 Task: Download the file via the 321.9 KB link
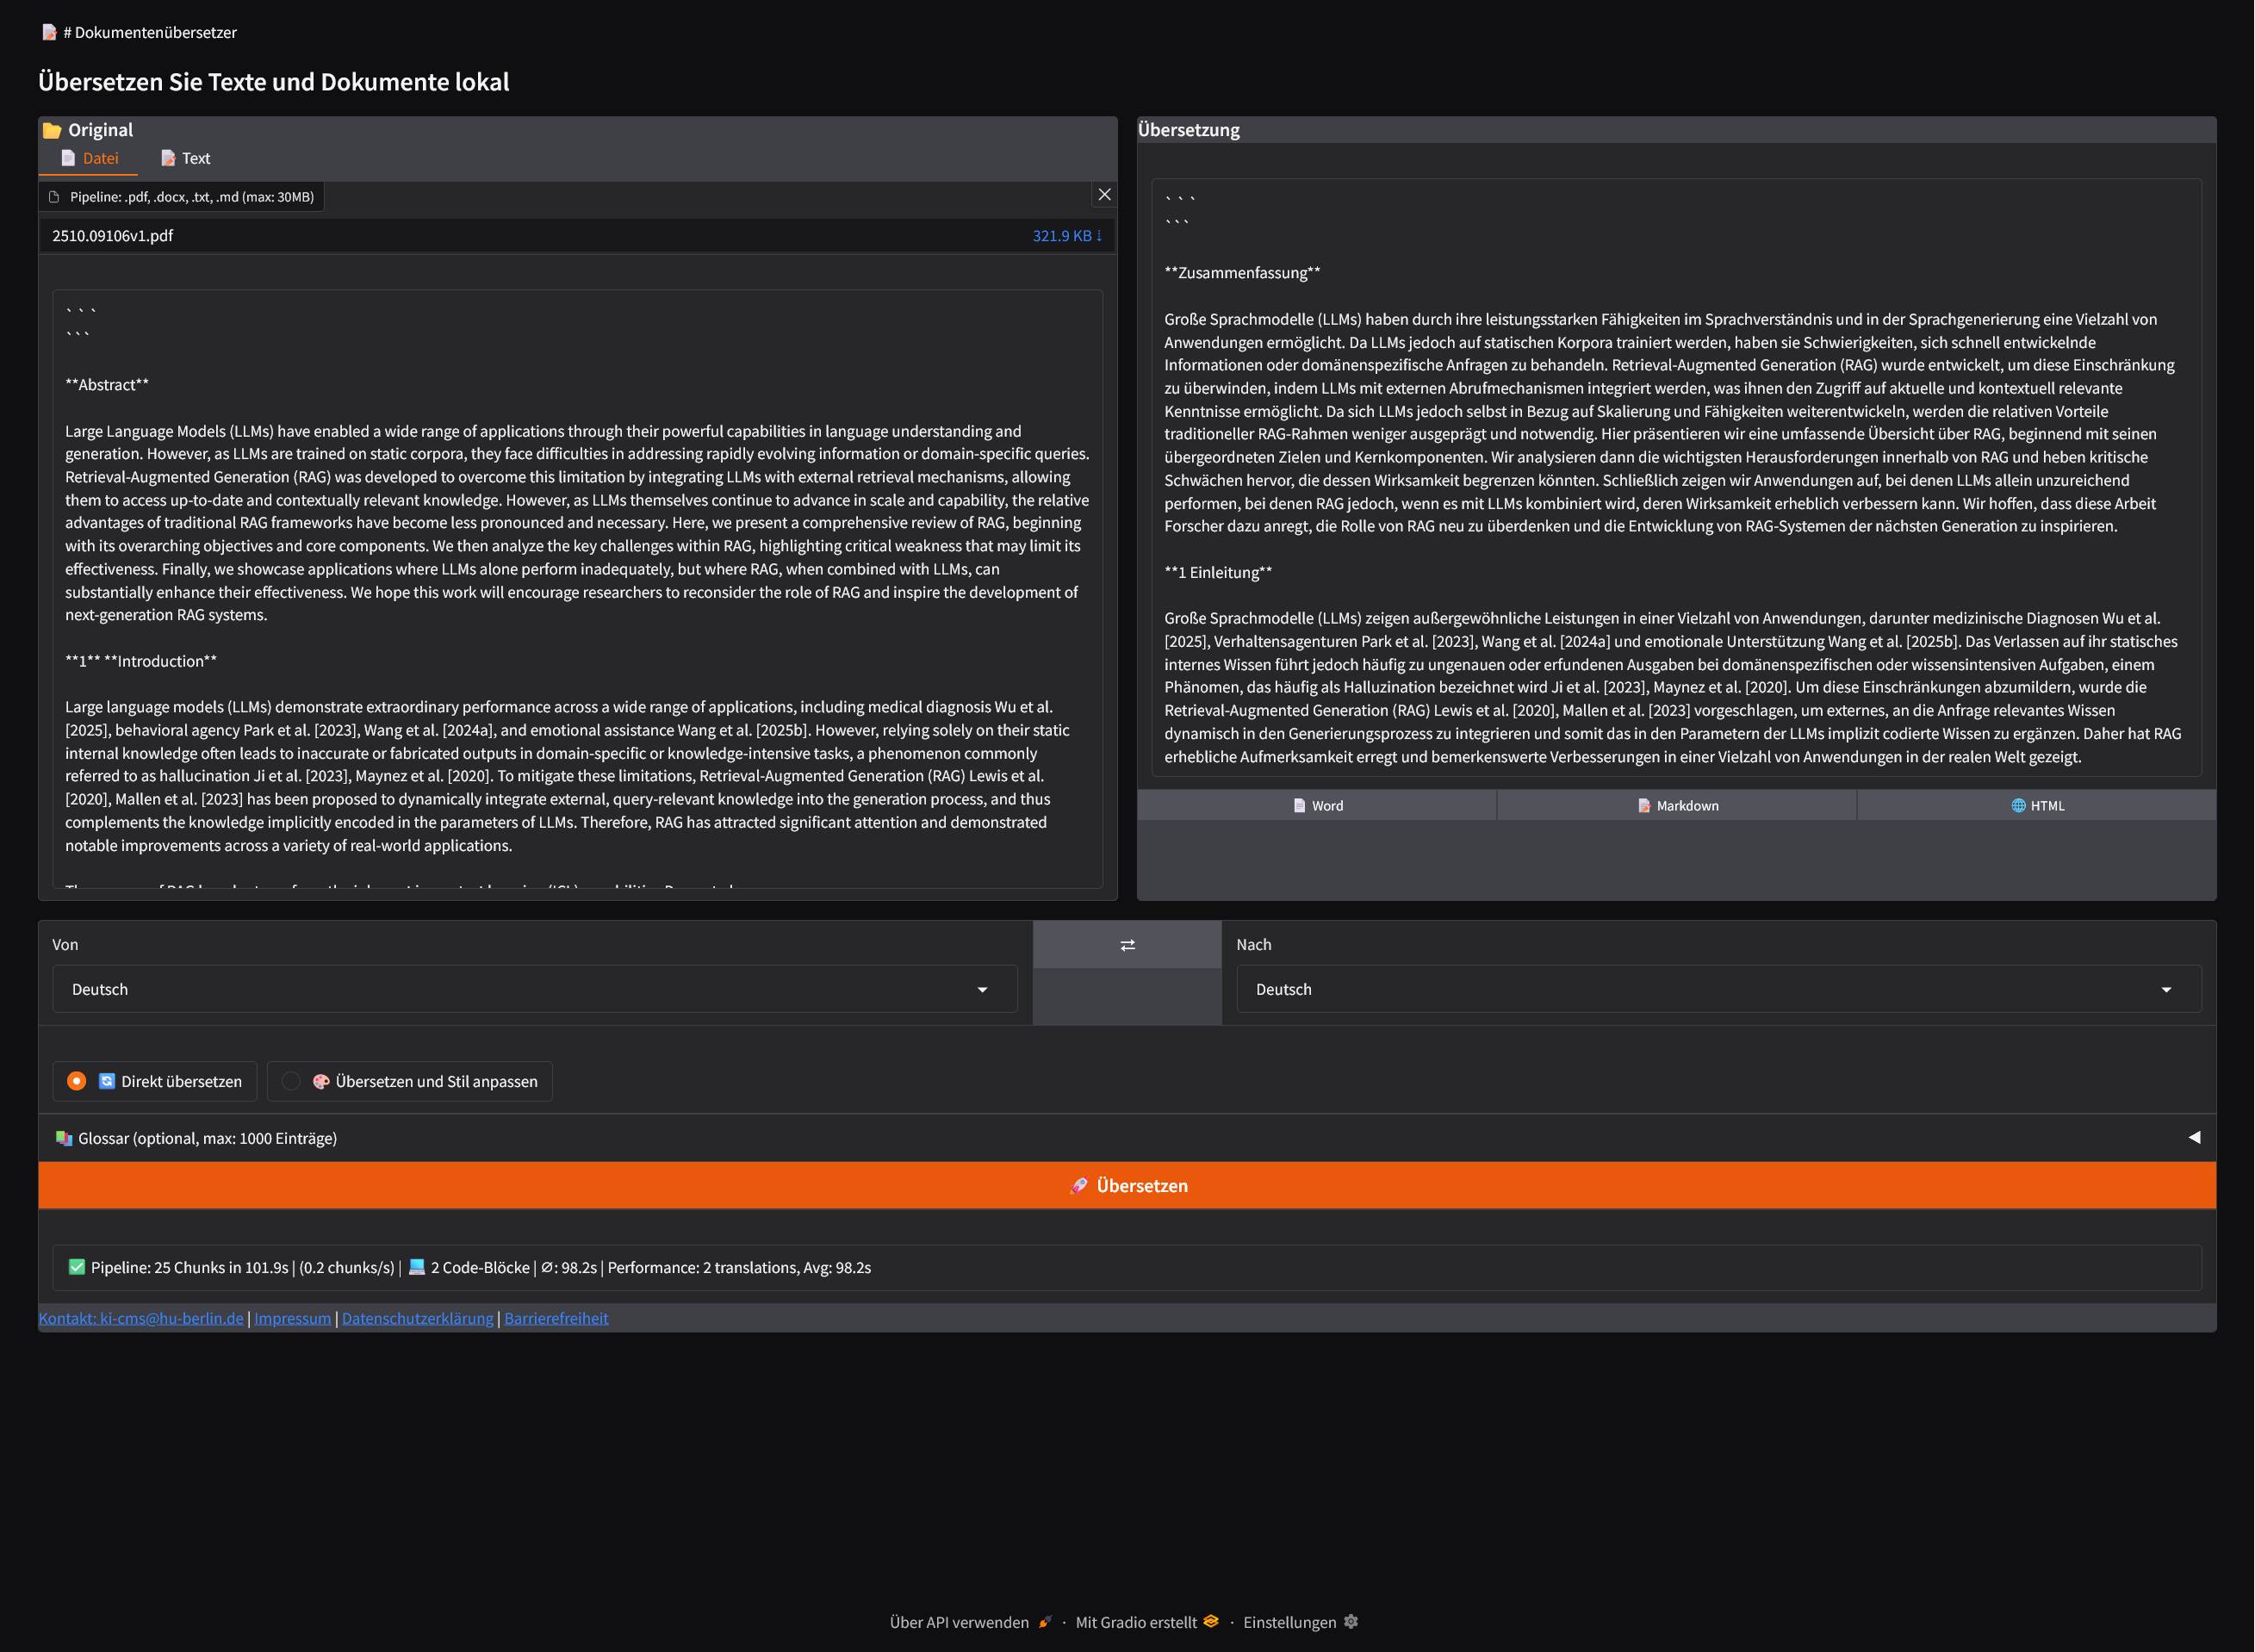(x=1063, y=236)
